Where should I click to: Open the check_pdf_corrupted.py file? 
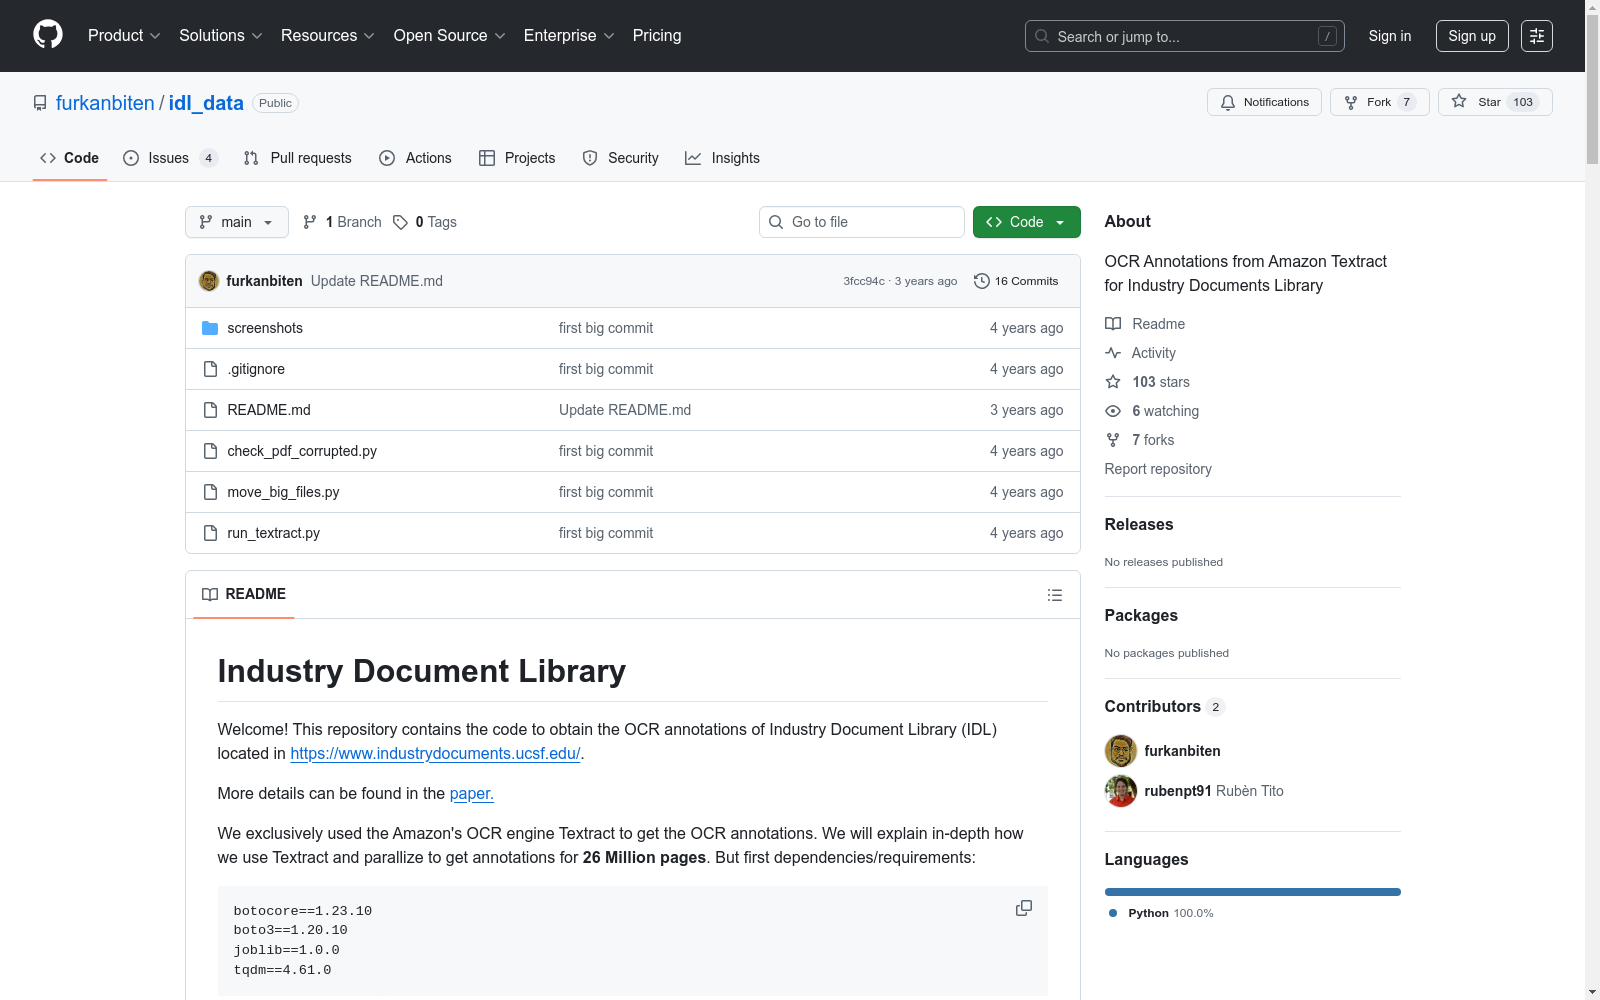tap(302, 451)
